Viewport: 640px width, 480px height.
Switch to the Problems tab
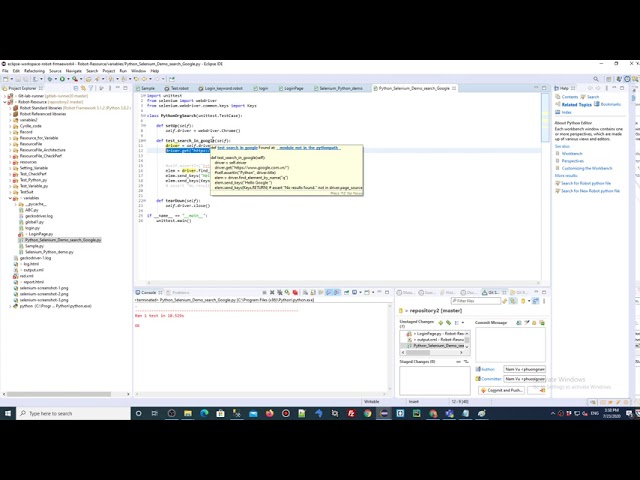178,293
